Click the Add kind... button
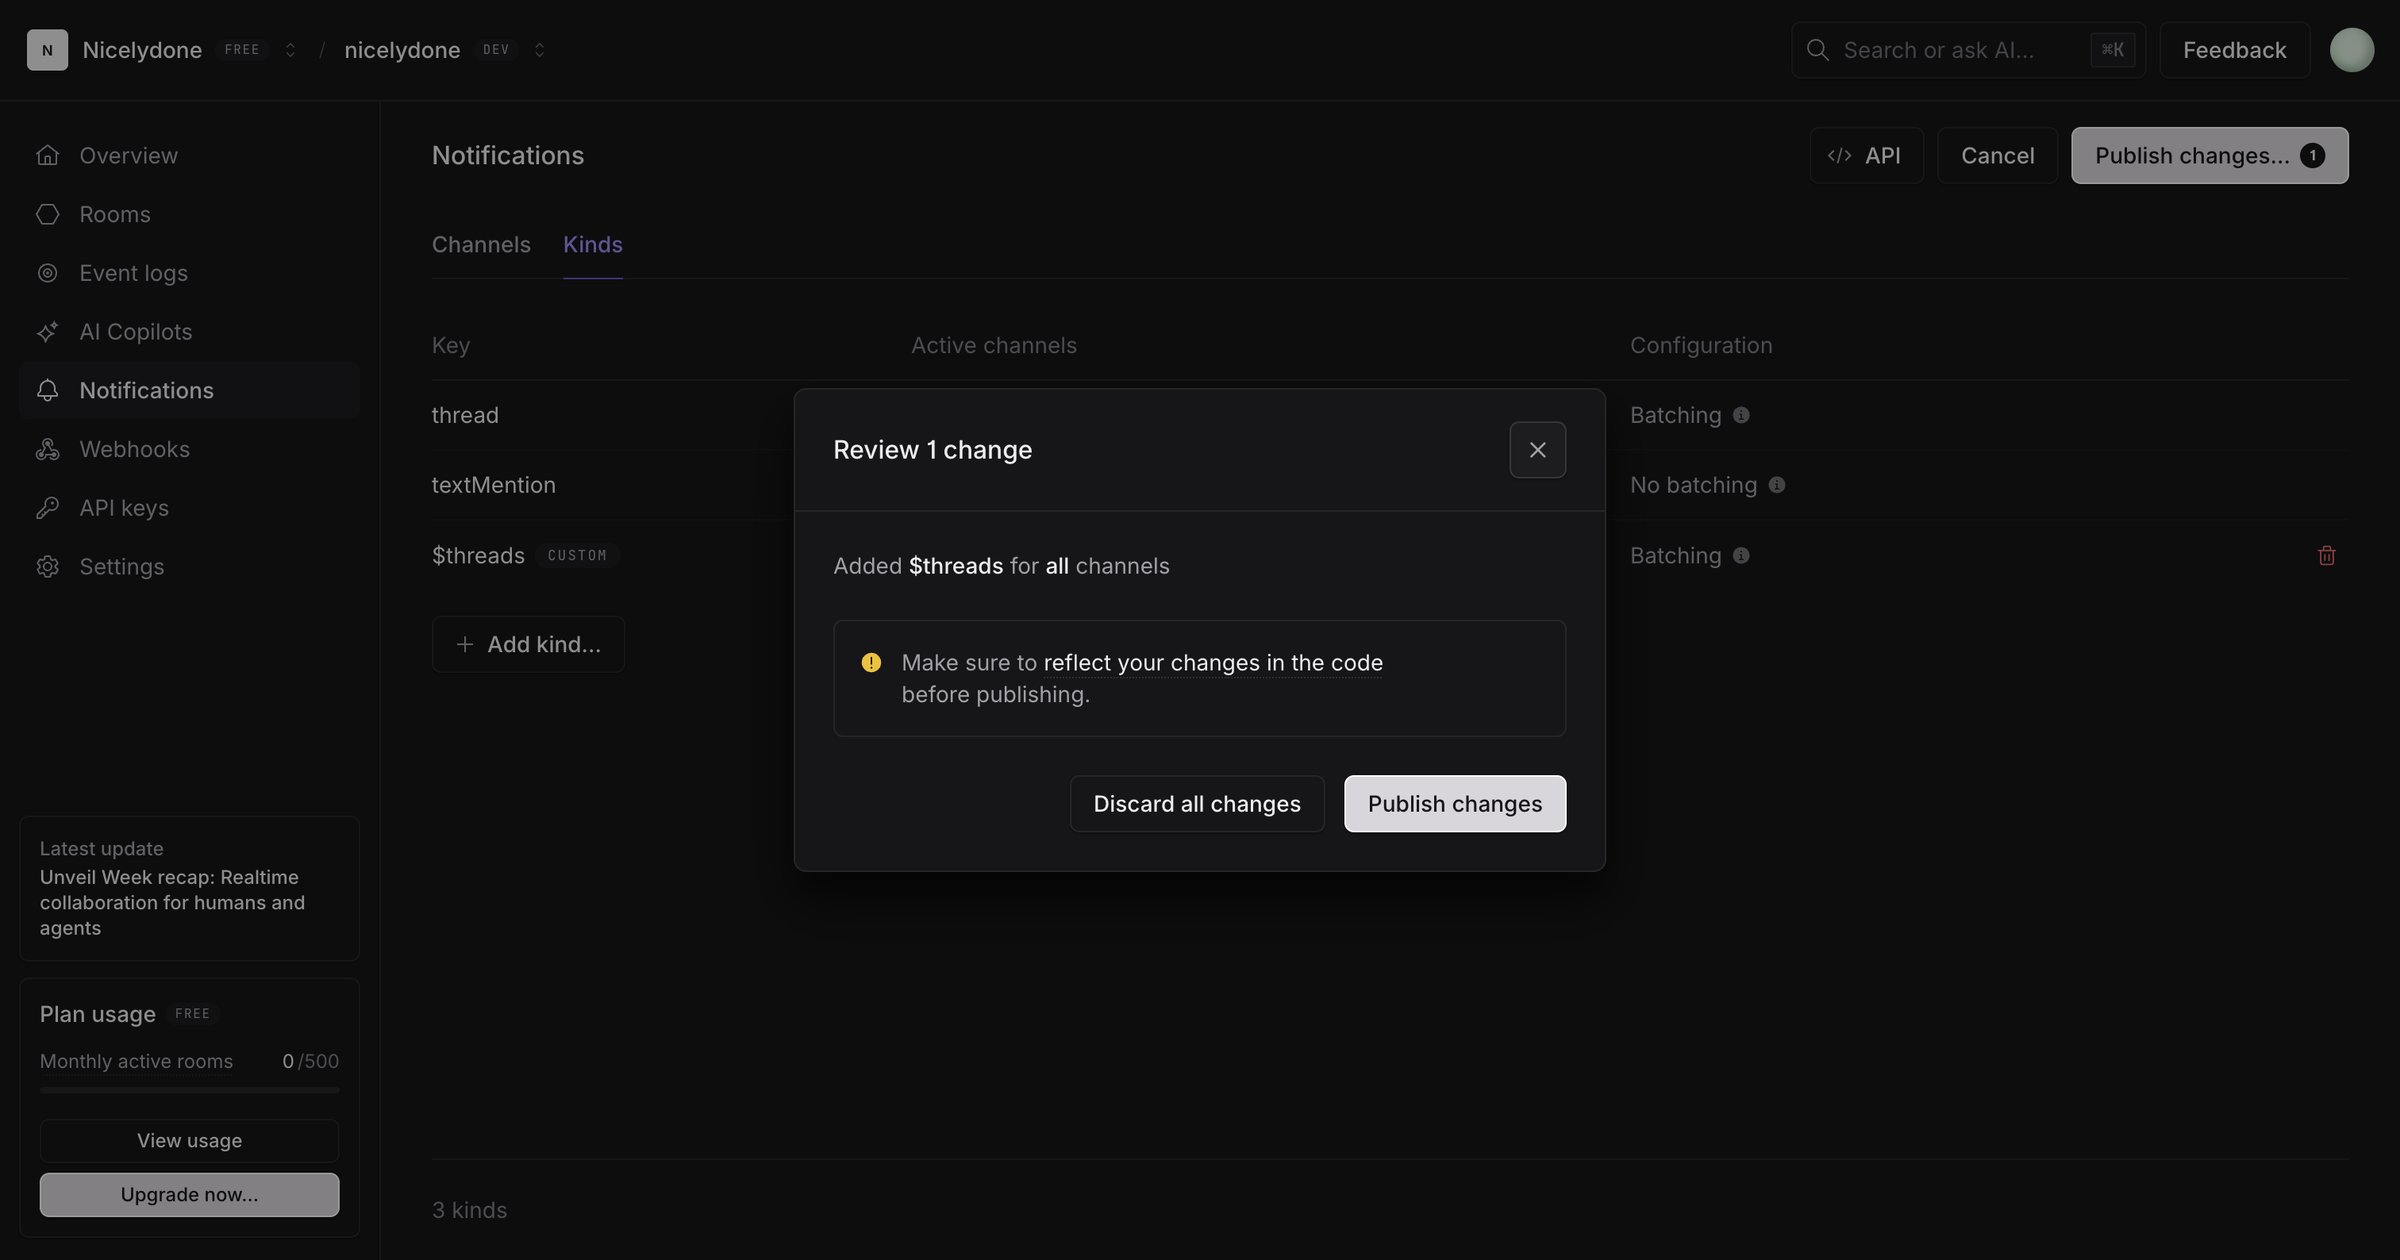 [x=528, y=645]
